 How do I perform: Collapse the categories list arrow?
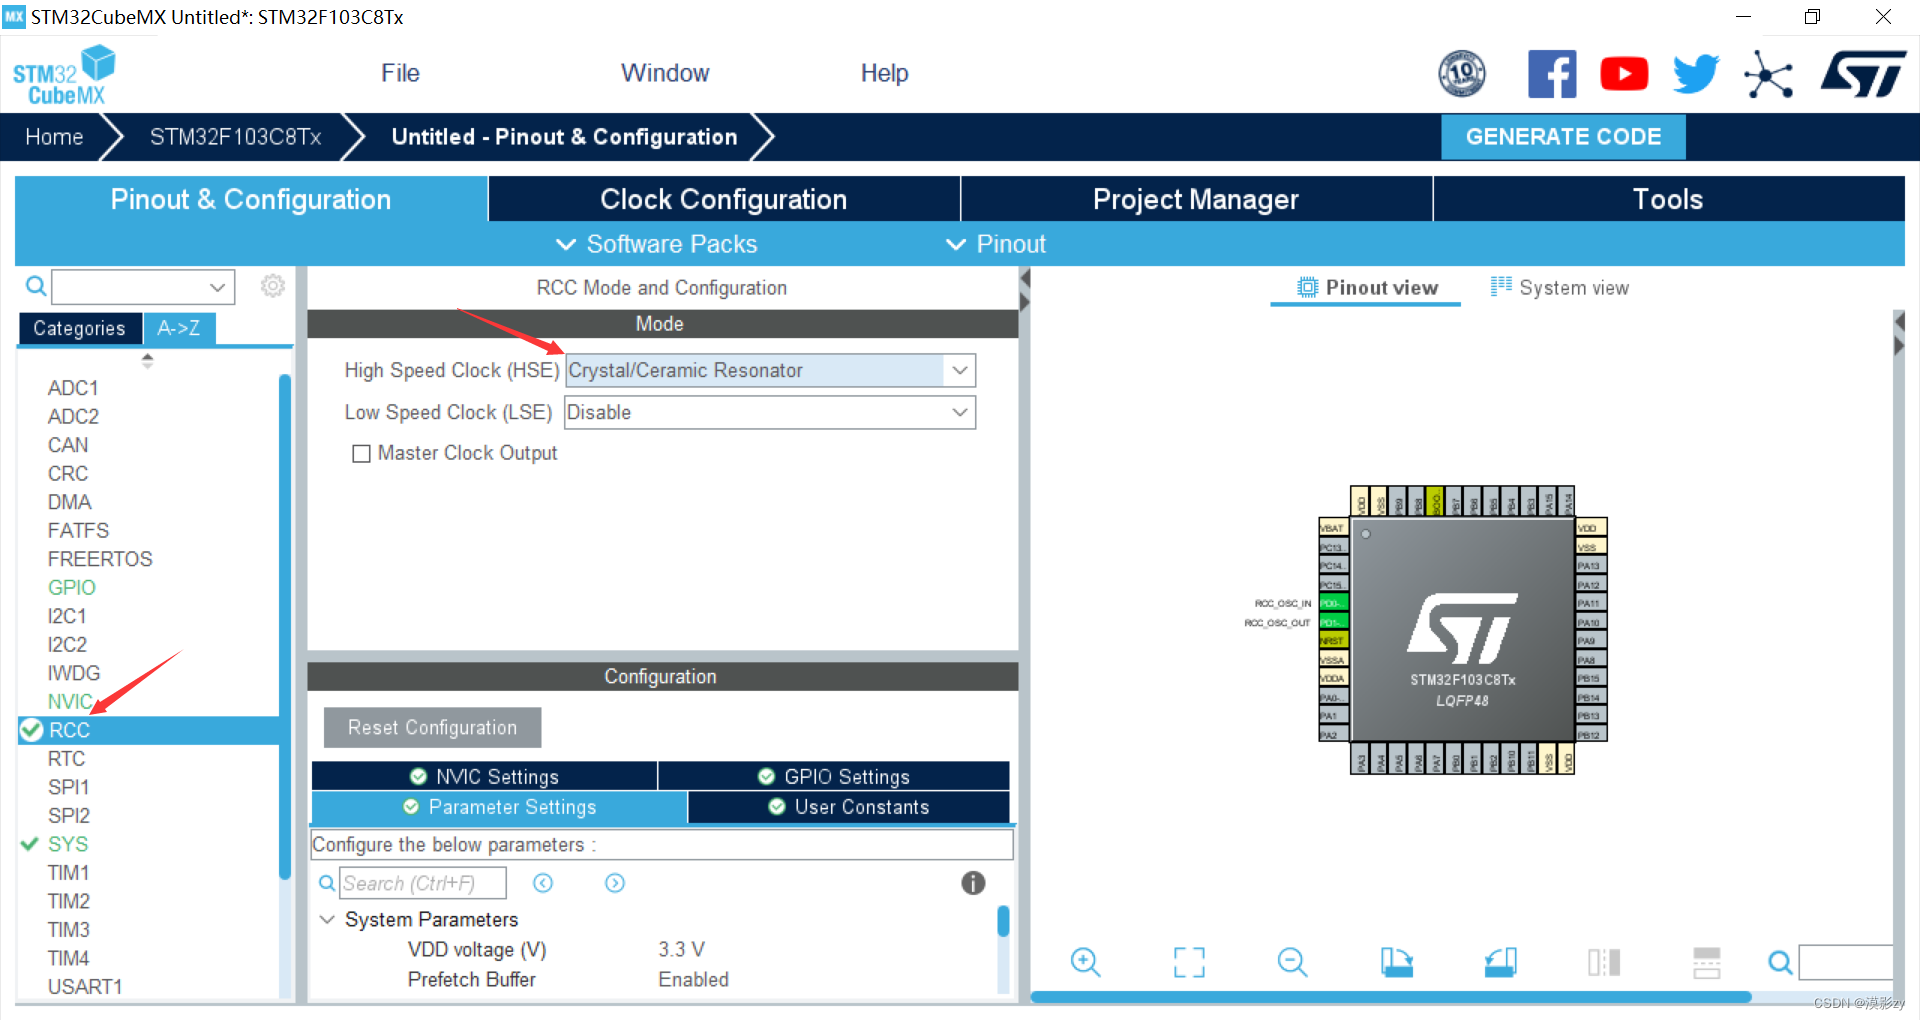pyautogui.click(x=147, y=361)
